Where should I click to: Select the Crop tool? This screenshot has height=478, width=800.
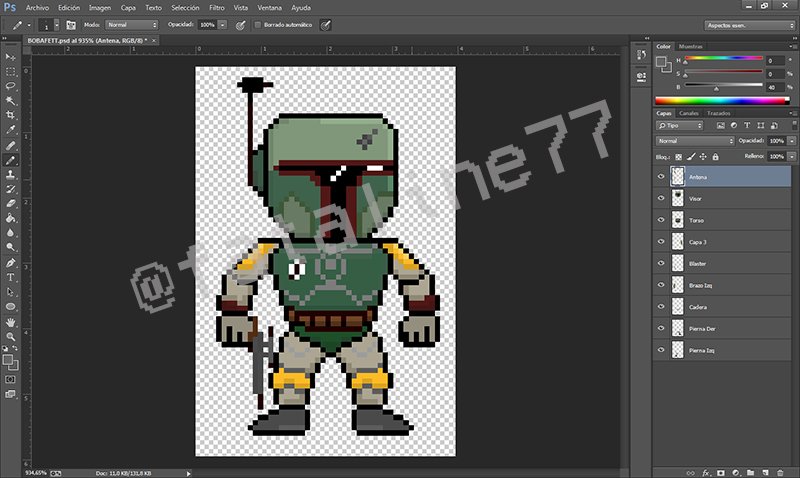click(10, 115)
